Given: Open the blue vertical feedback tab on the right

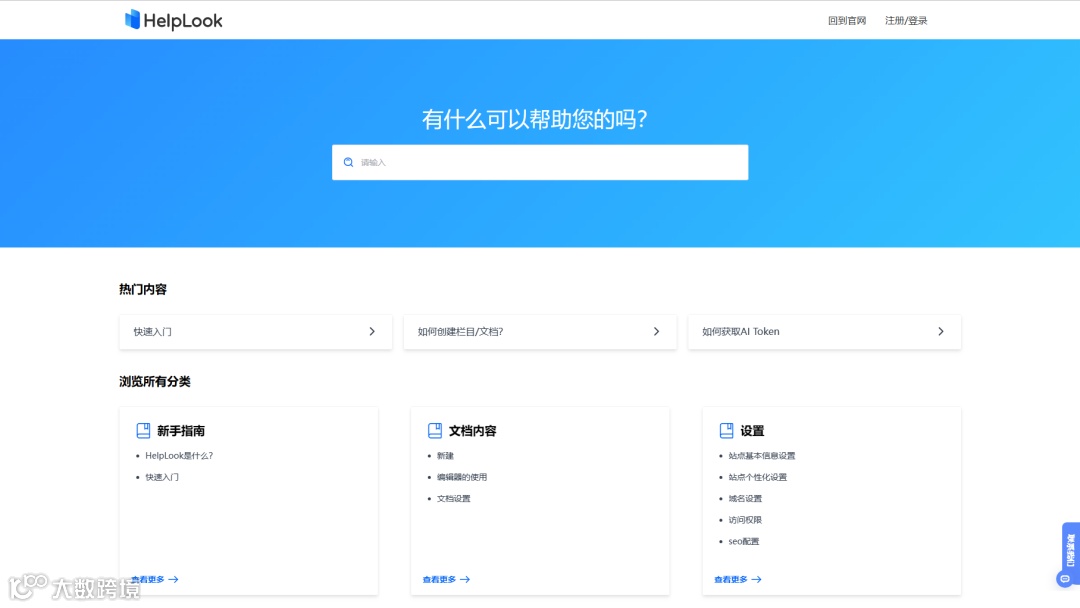Looking at the screenshot, I should (1069, 552).
